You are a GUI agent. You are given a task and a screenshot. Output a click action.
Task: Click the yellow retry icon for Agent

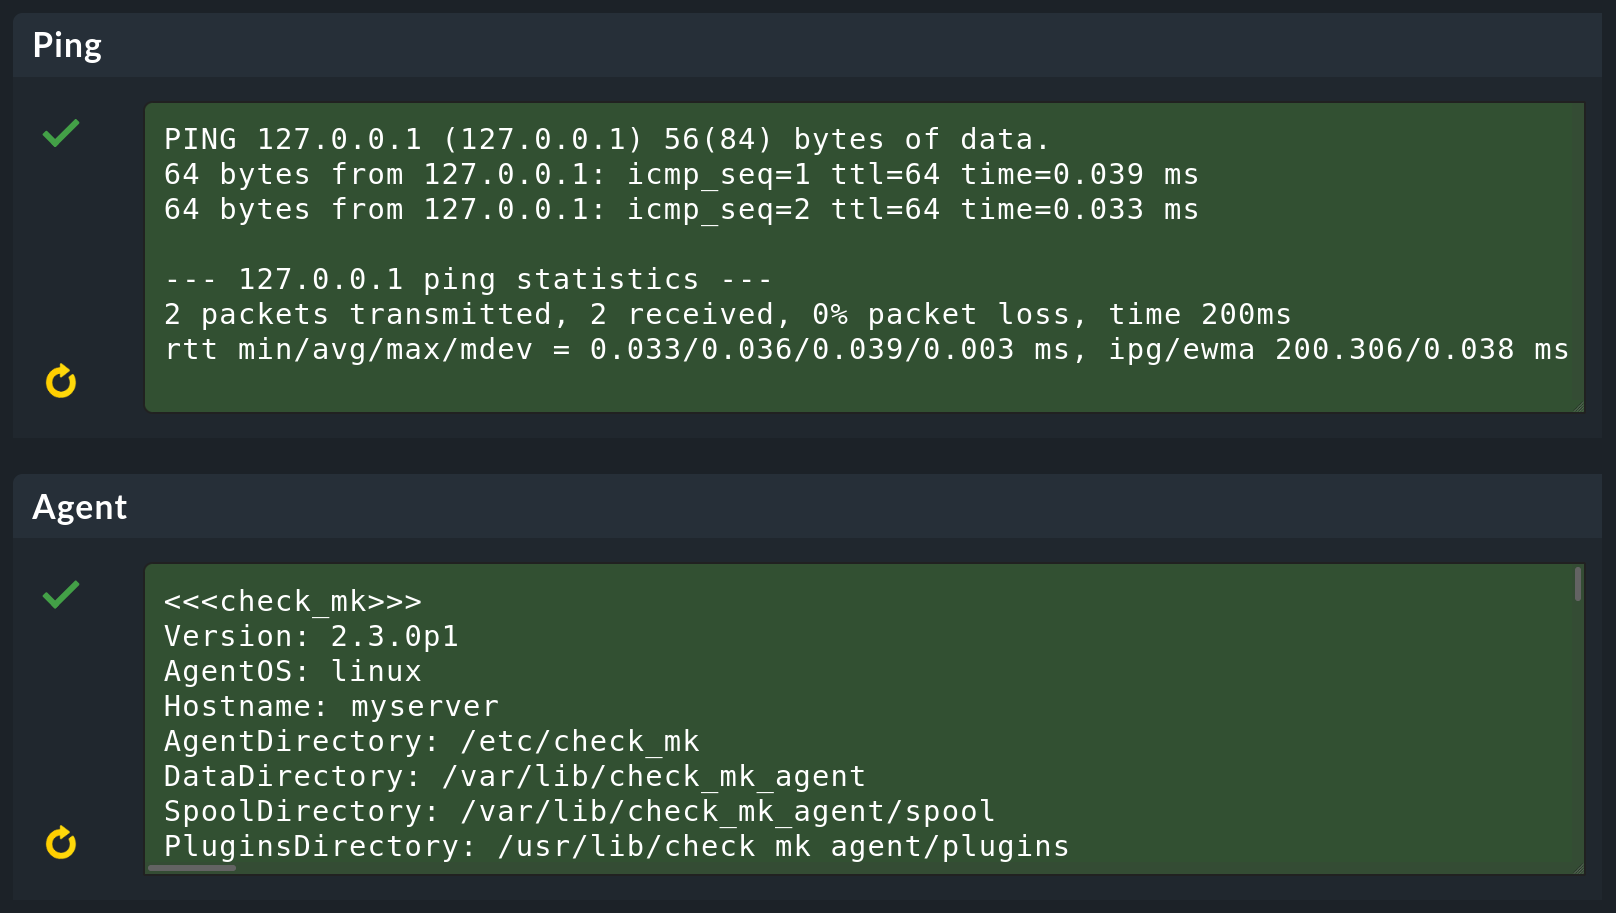(61, 843)
